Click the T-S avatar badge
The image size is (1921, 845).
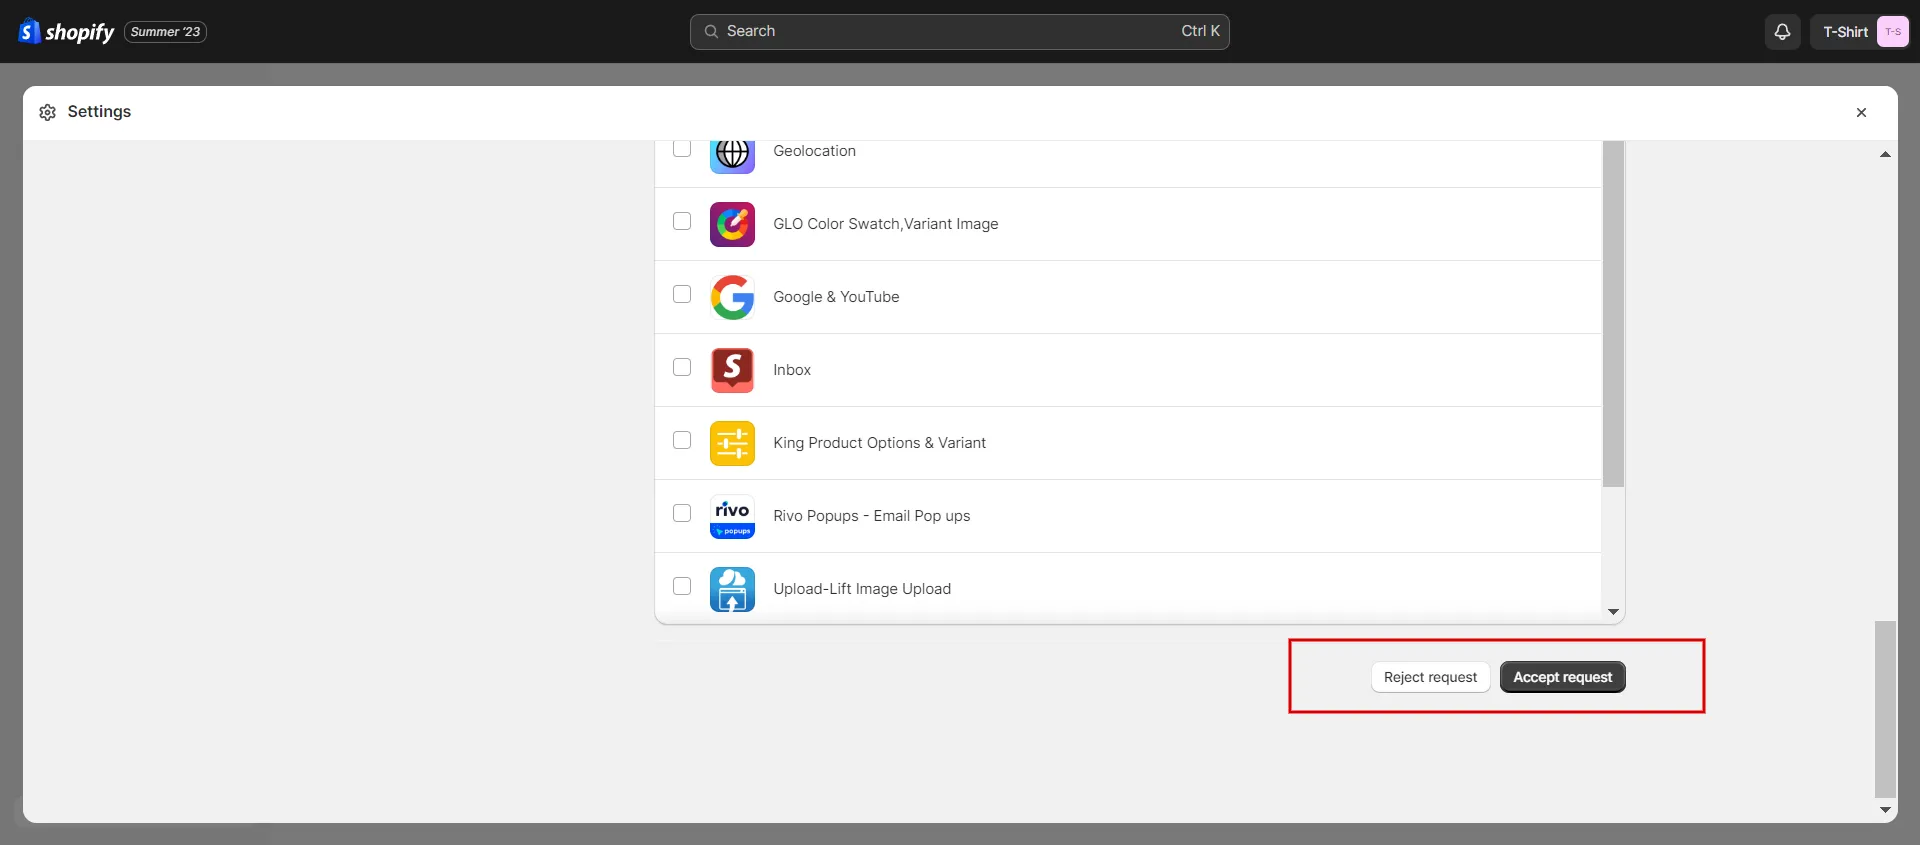pyautogui.click(x=1892, y=32)
